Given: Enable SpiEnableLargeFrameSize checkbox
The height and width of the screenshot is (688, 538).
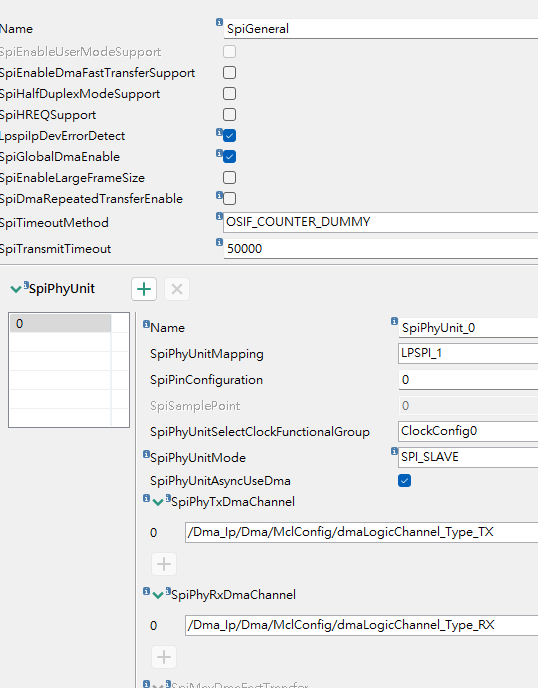Looking at the screenshot, I should coord(230,178).
